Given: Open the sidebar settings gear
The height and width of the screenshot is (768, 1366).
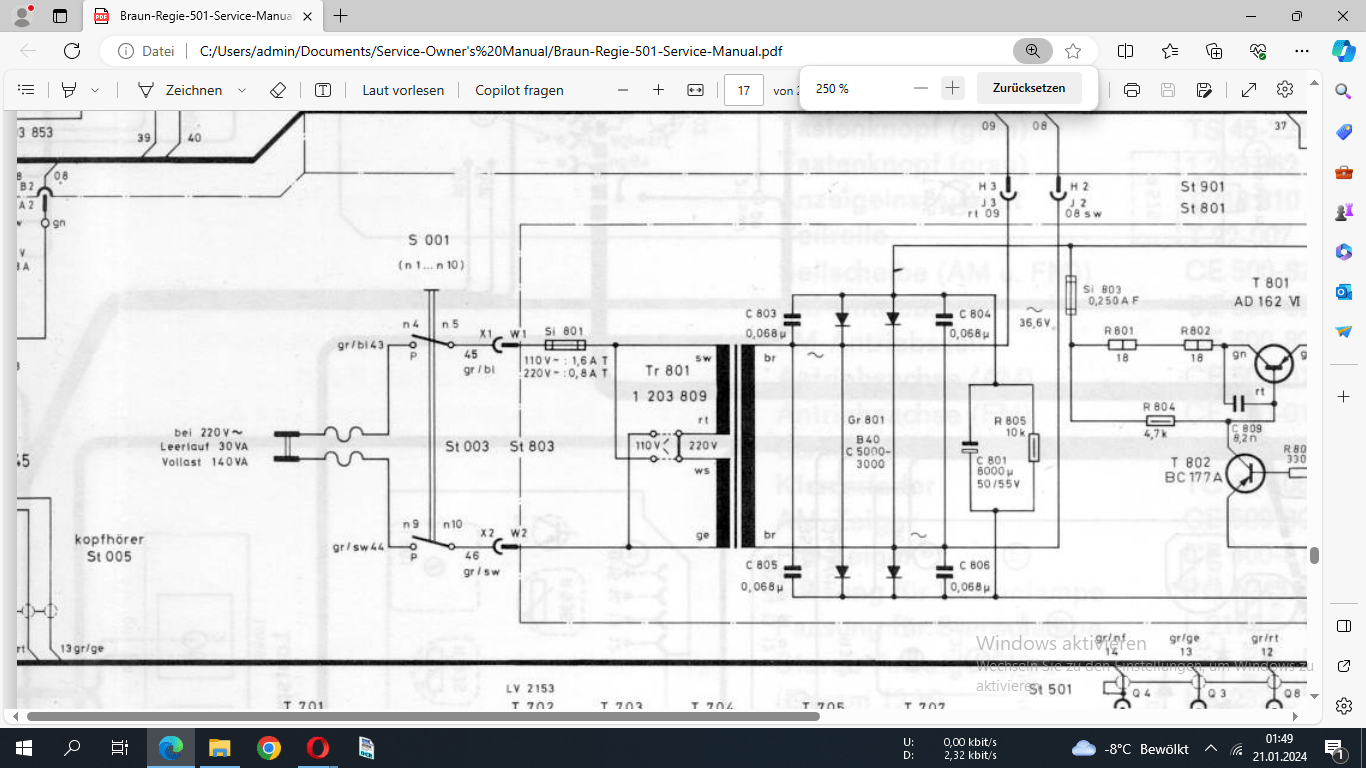Looking at the screenshot, I should tap(1343, 706).
